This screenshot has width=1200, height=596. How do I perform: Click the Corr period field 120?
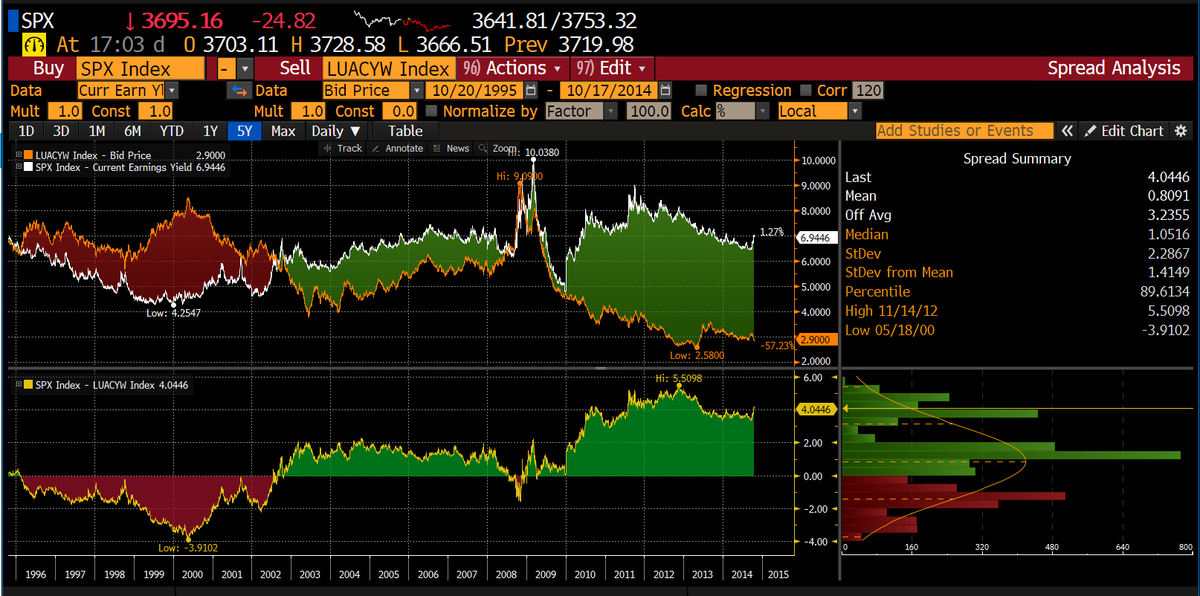click(x=868, y=91)
